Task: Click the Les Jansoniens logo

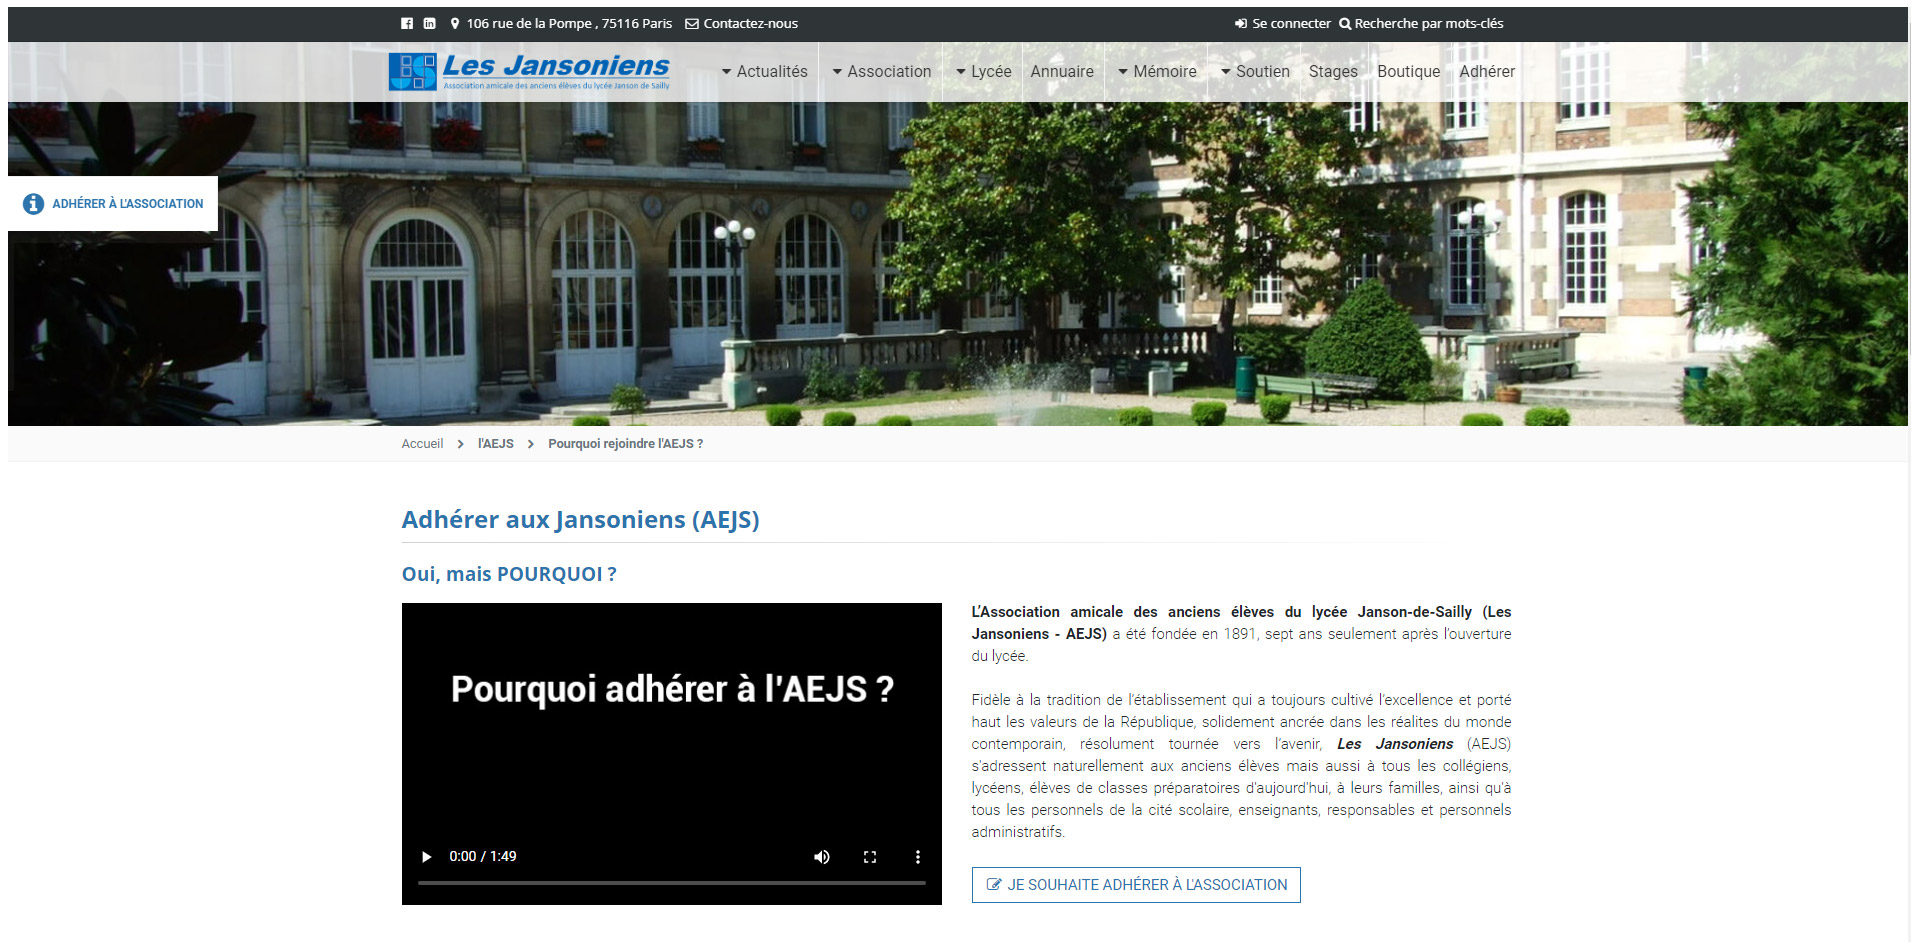Action: pos(529,71)
